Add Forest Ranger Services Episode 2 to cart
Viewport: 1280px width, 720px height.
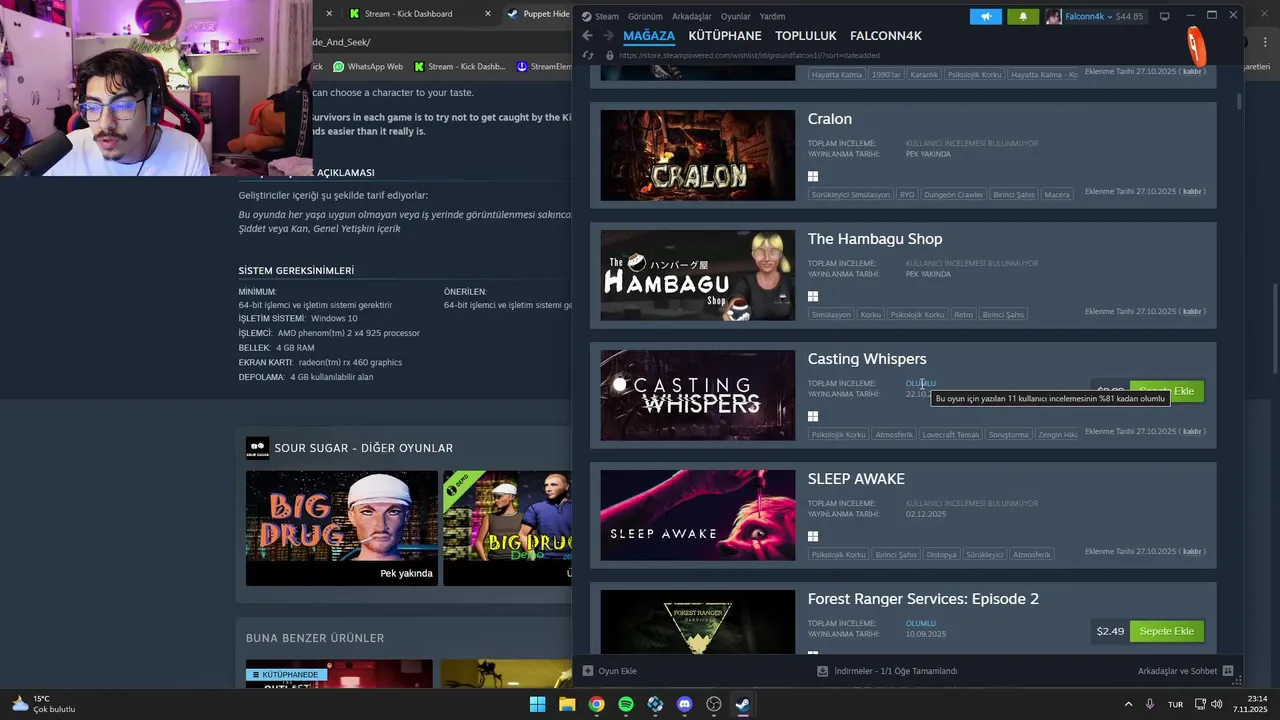coord(1167,631)
